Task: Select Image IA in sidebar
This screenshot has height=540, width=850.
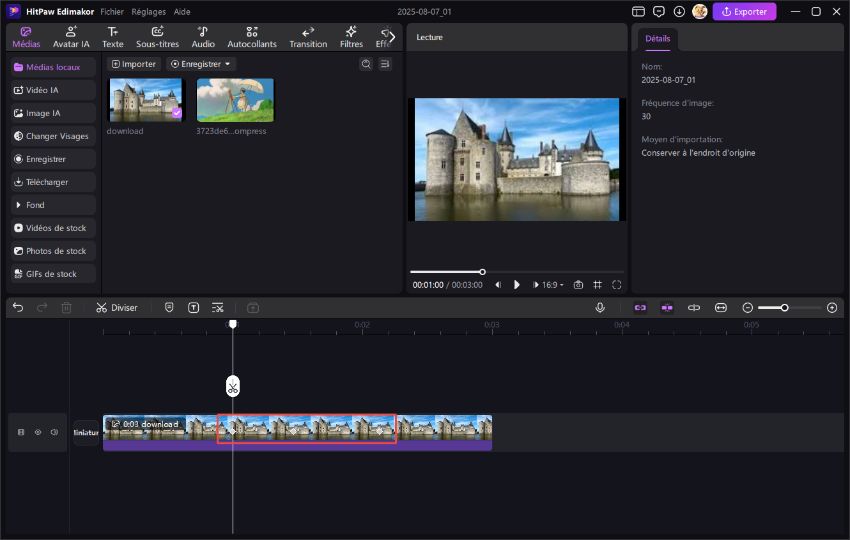Action: pos(53,113)
